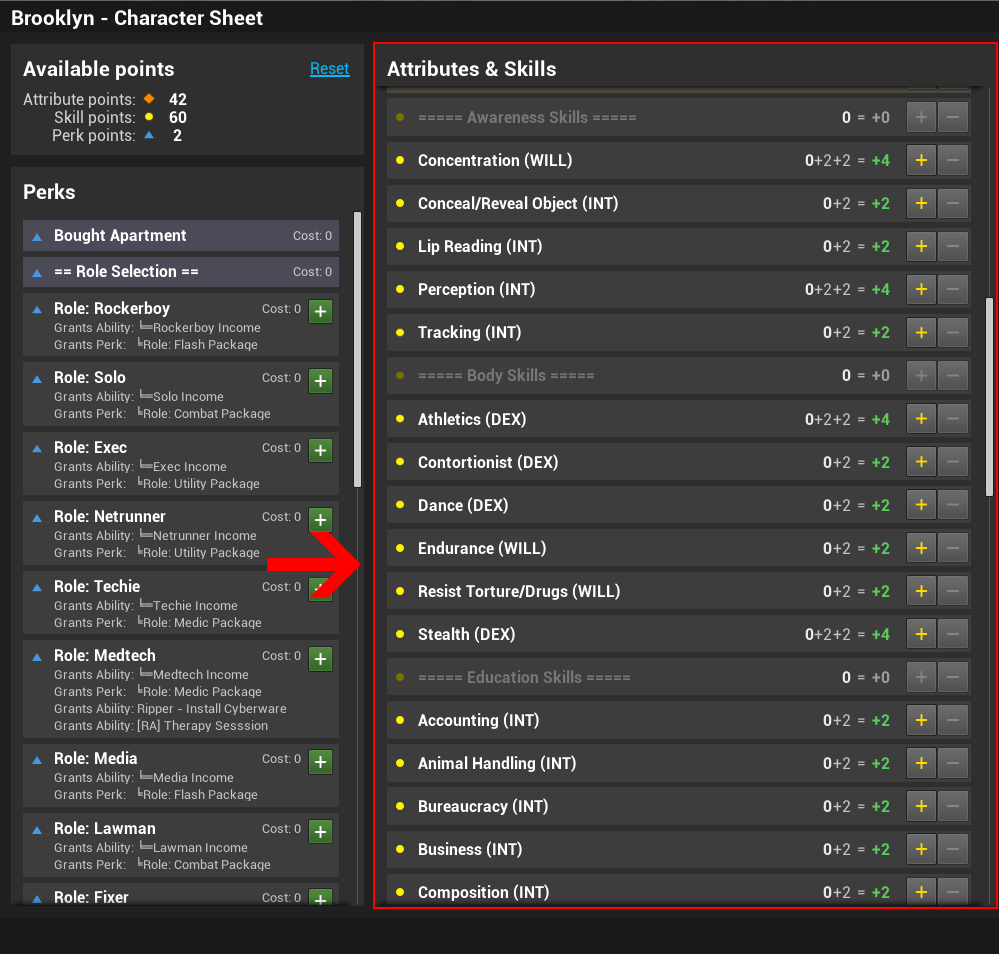Click the Reset link for available points
Screen dimensions: 999x954
(x=329, y=69)
